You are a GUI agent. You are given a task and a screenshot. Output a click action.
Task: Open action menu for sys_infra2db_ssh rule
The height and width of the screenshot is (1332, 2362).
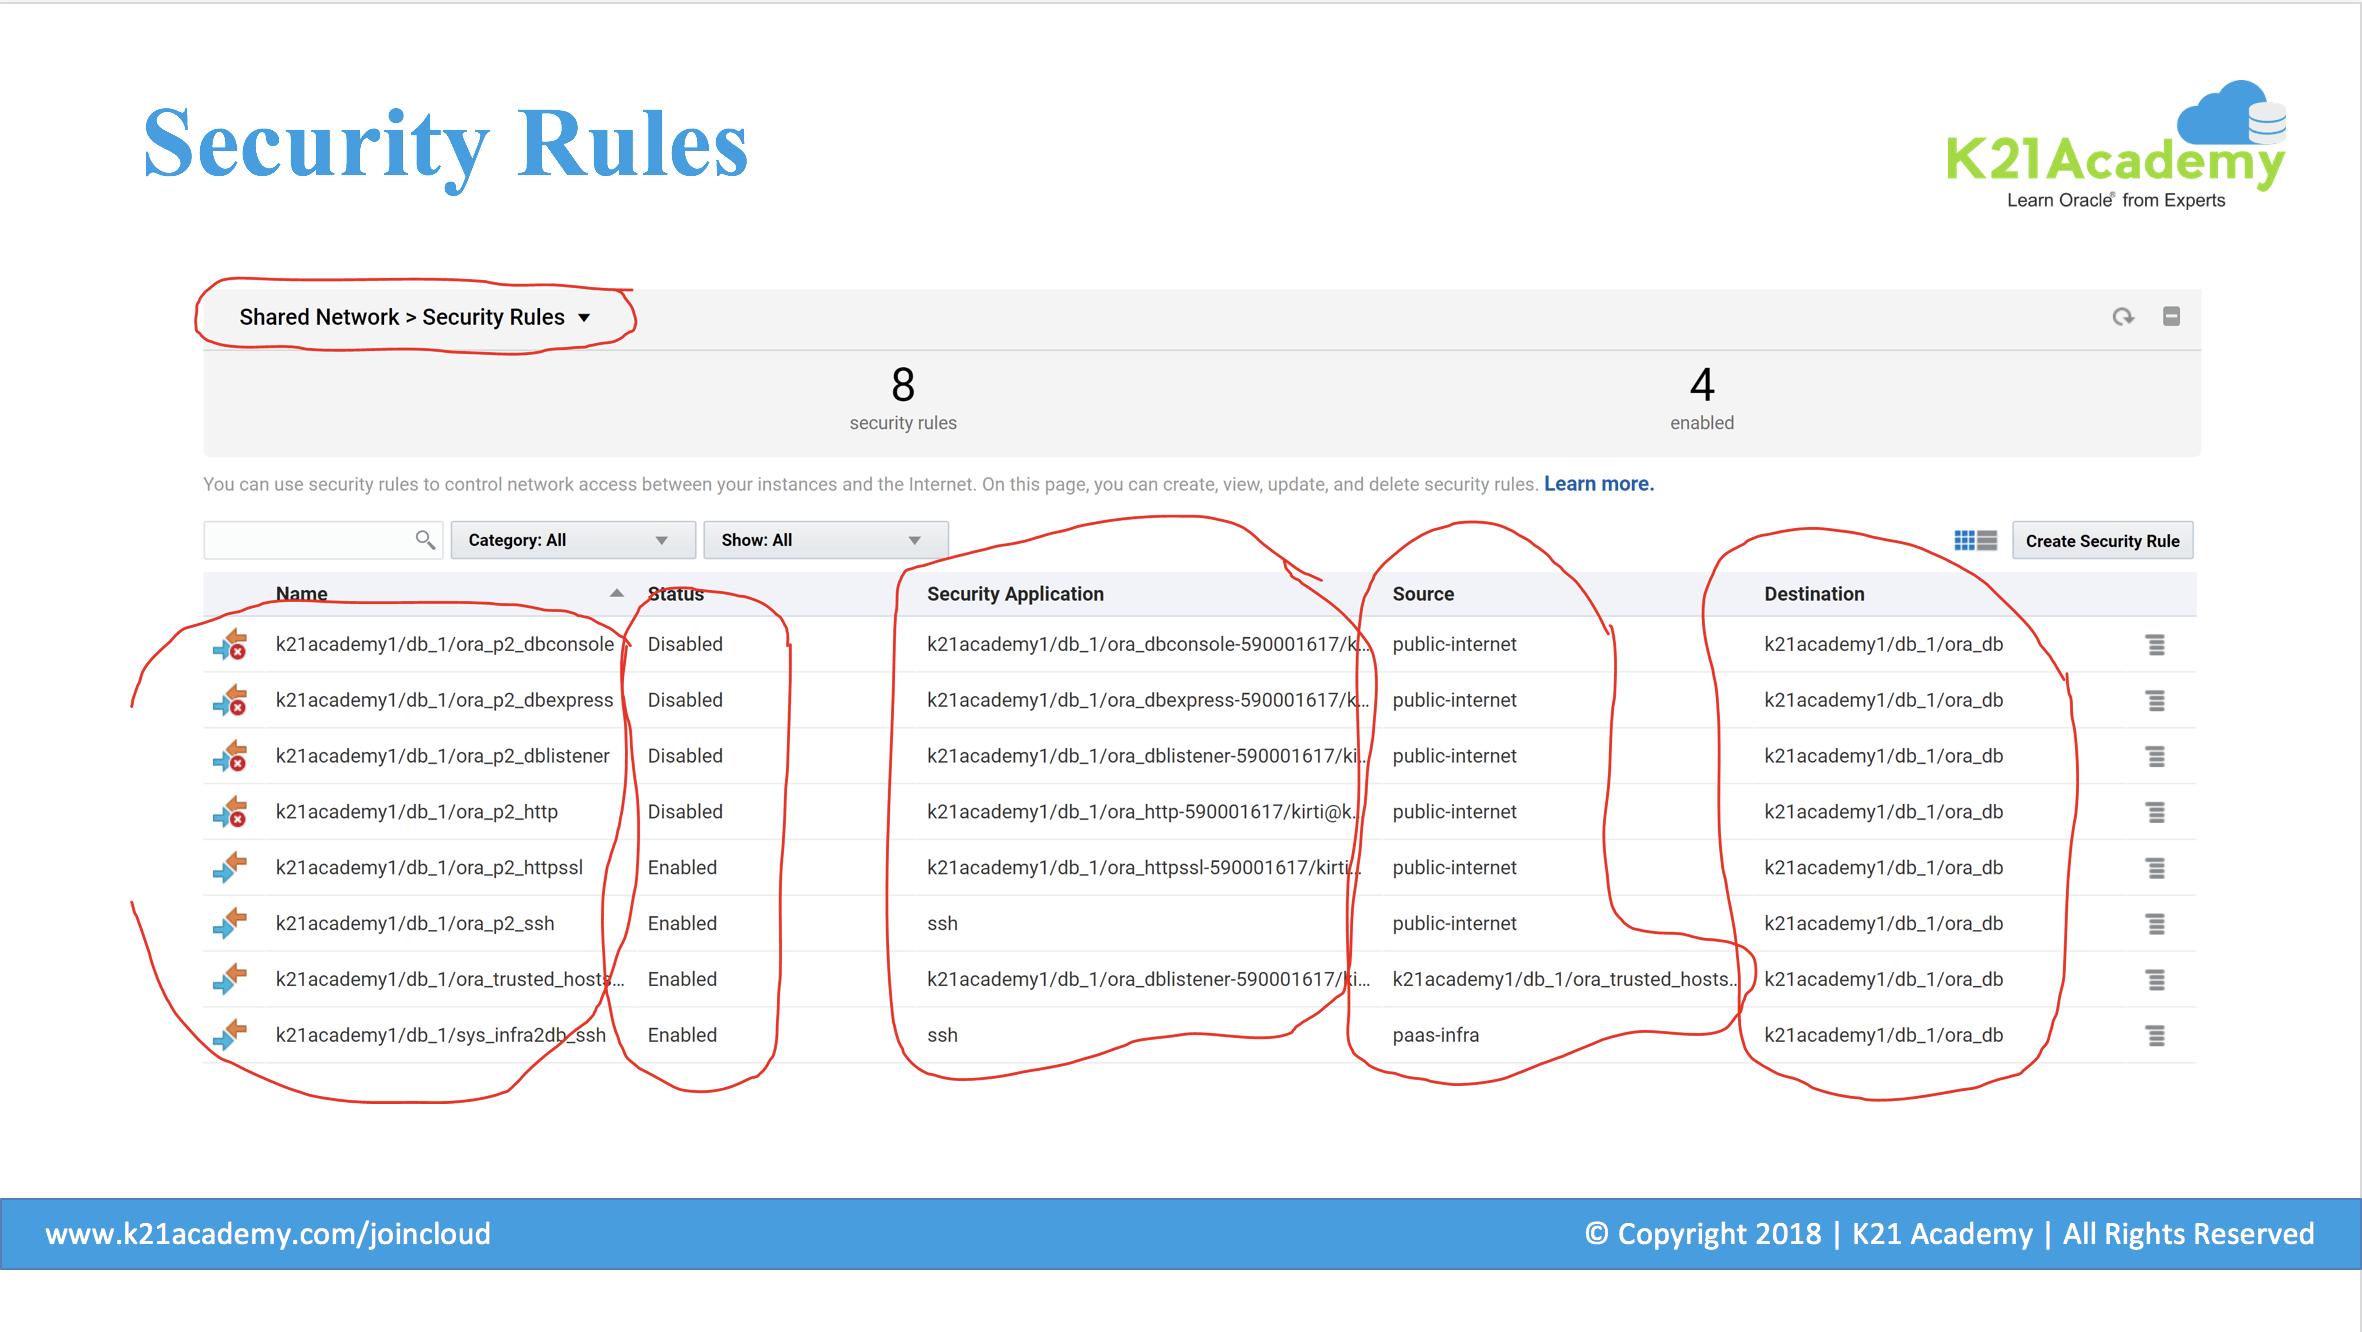(x=2155, y=1036)
